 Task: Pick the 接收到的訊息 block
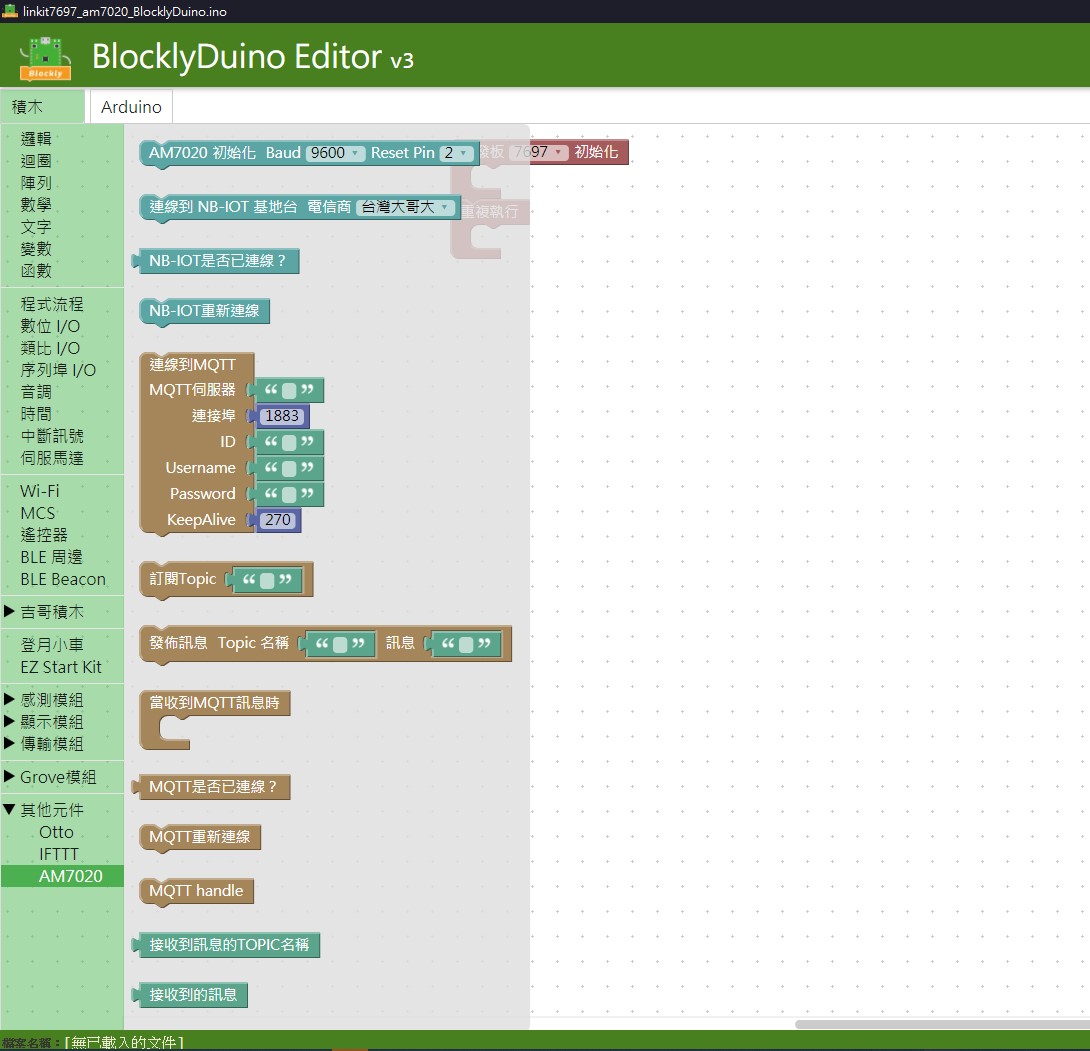pyautogui.click(x=190, y=995)
